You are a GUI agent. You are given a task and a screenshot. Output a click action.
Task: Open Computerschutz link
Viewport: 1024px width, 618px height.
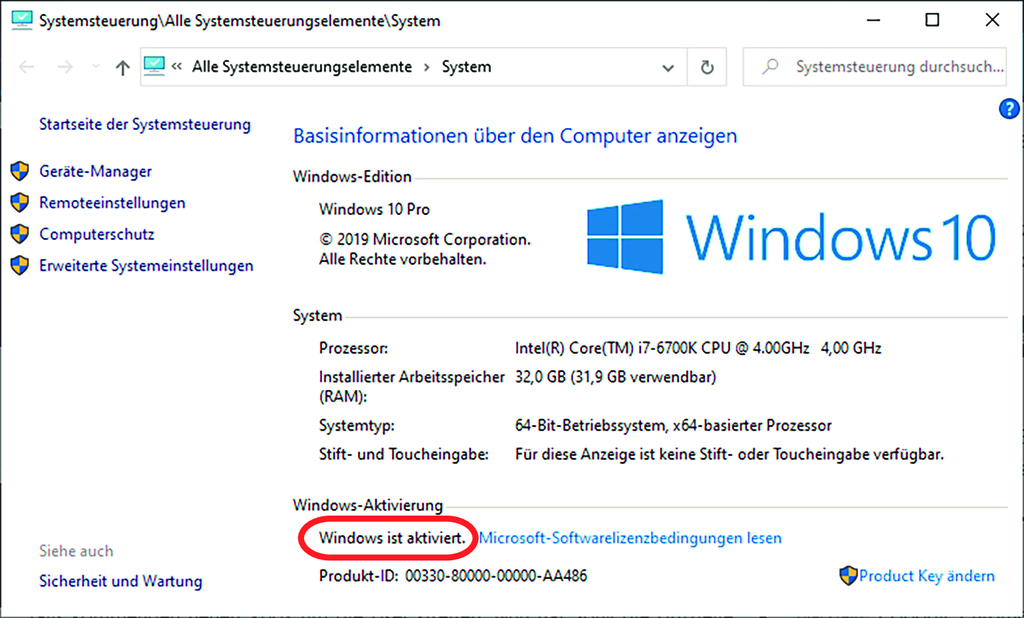click(x=97, y=234)
